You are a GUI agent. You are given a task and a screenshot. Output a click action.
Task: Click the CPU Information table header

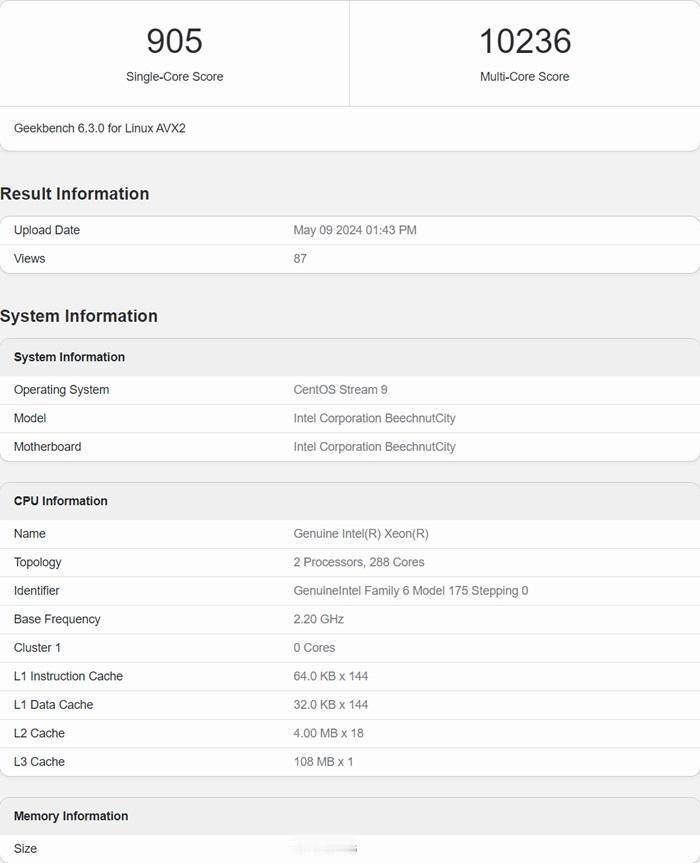(x=61, y=501)
